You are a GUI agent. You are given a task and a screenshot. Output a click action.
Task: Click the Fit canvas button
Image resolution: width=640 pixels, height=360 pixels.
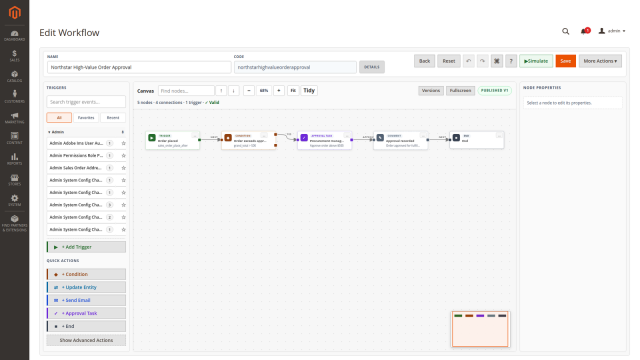point(293,91)
